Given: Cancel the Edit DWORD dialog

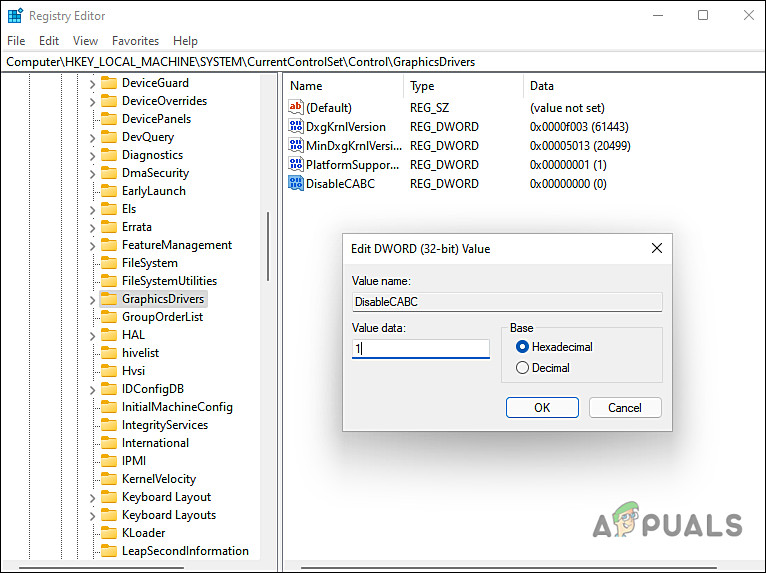Looking at the screenshot, I should (x=625, y=407).
